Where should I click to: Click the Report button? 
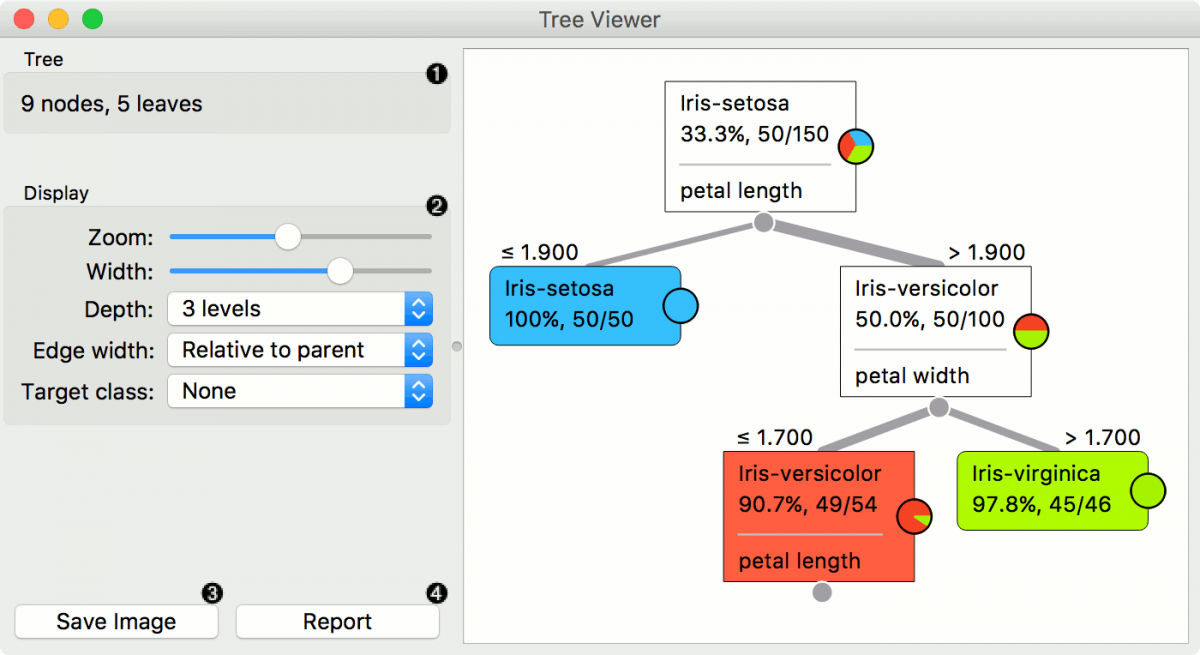click(x=337, y=621)
